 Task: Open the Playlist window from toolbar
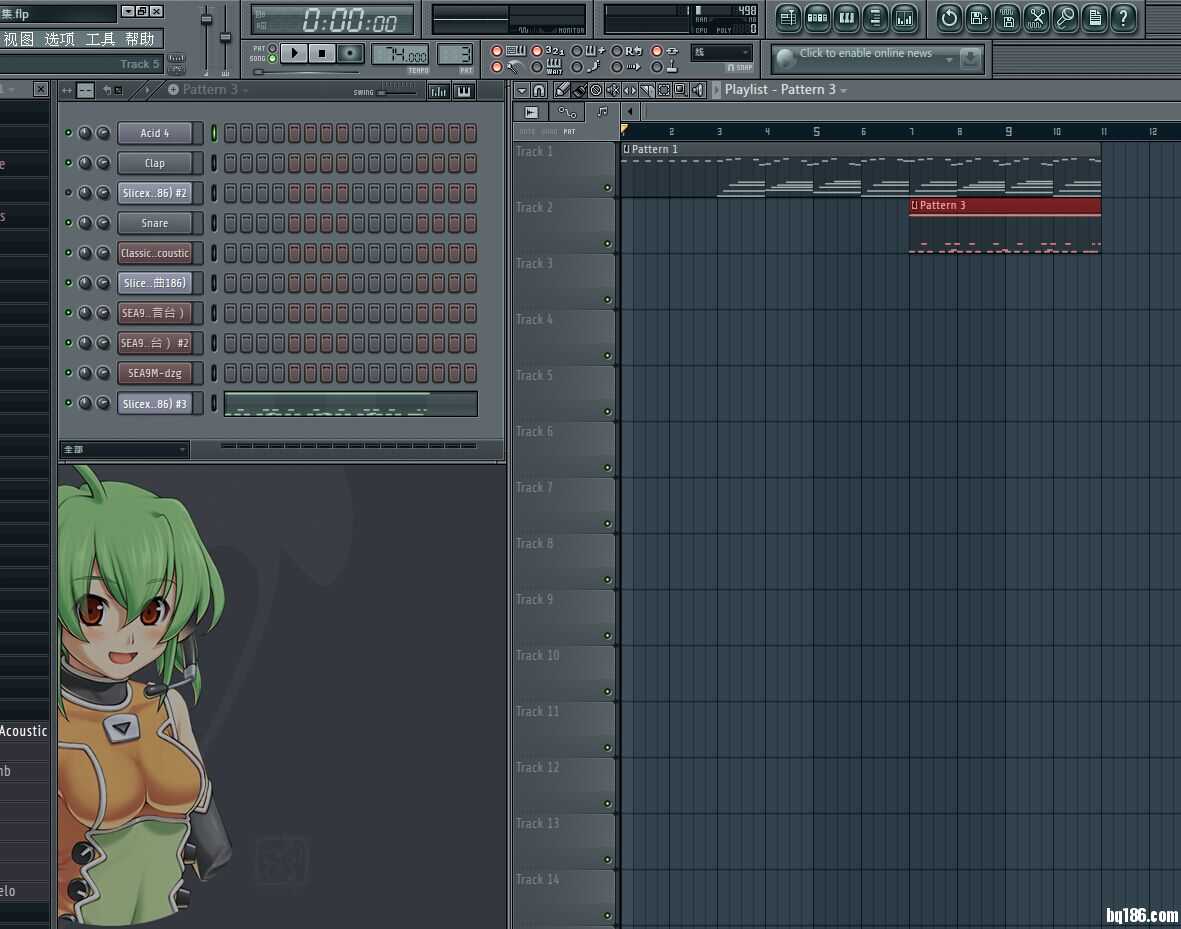(789, 17)
